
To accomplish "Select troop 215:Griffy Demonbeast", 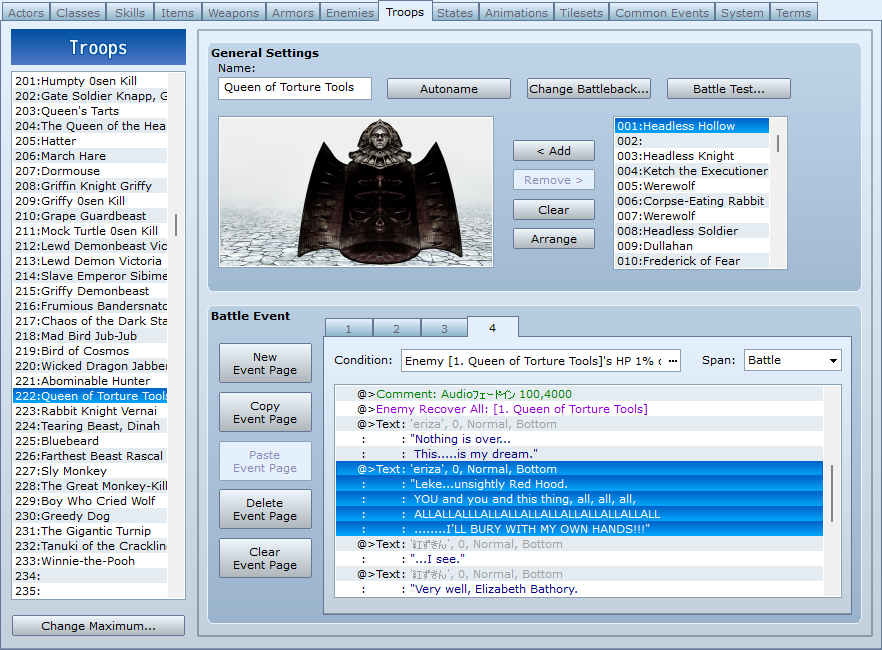I will click(90, 291).
